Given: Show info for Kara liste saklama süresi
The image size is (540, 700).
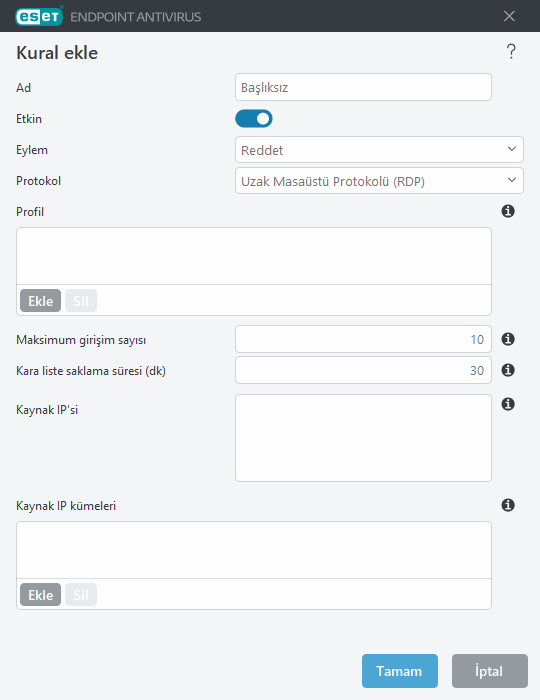Looking at the screenshot, I should click(x=508, y=370).
